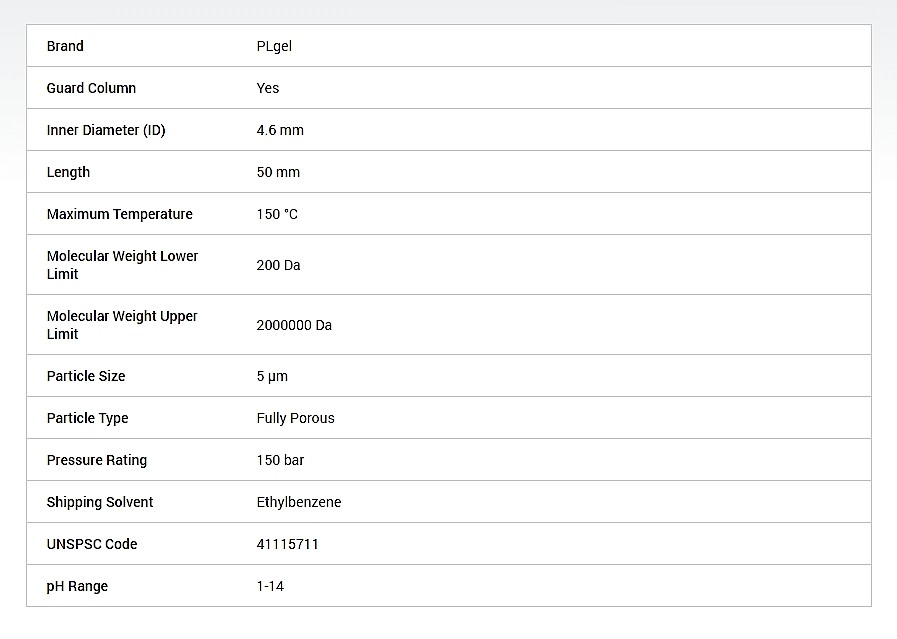
Task: Select the 2000000 Da value
Action: point(294,325)
